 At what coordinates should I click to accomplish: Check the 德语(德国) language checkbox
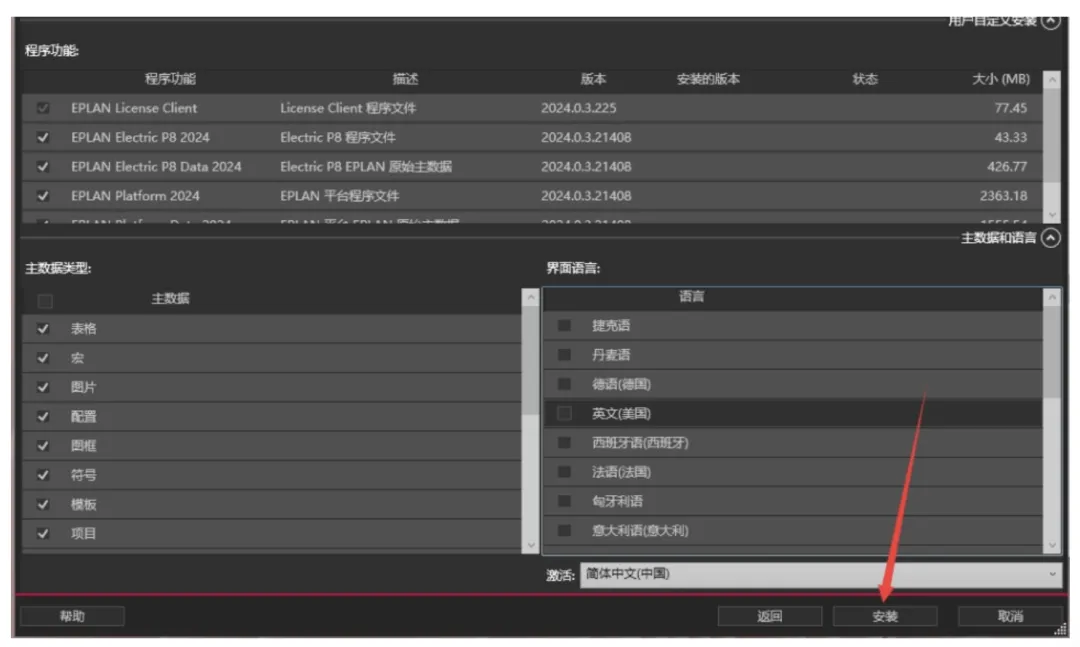pos(564,384)
